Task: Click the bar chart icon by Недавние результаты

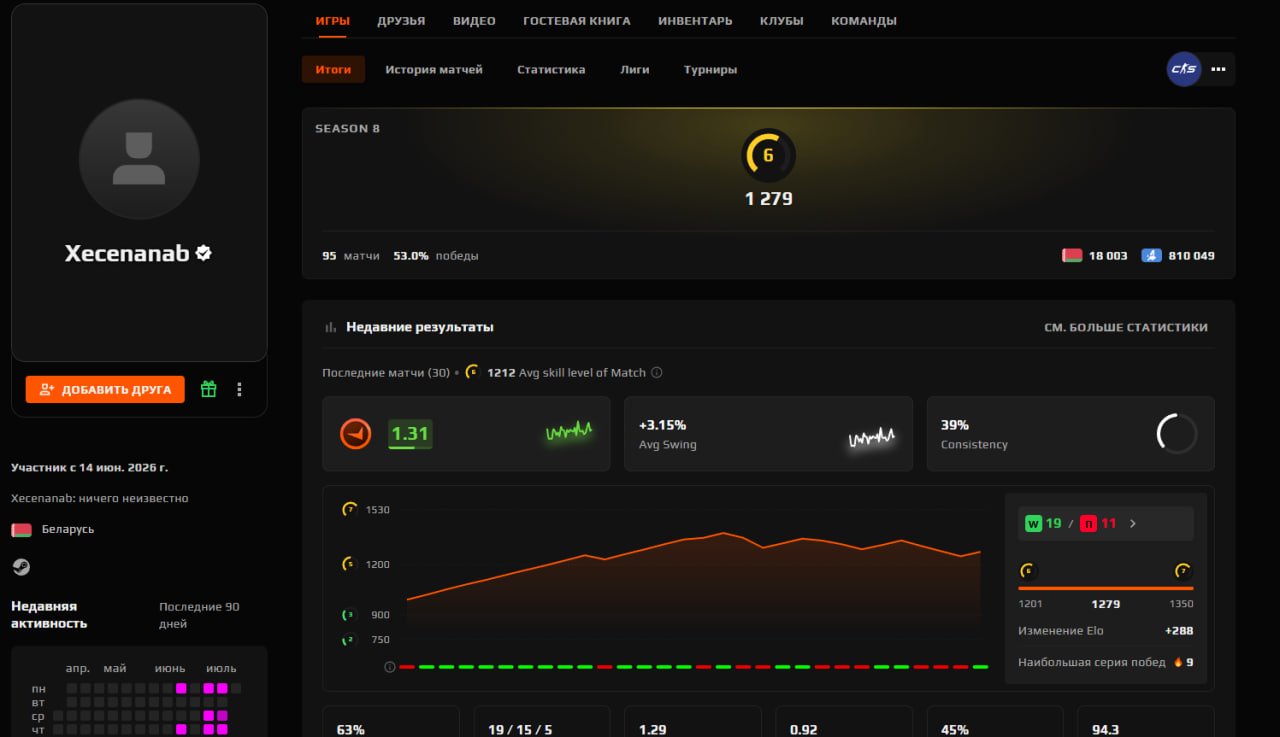Action: [x=330, y=327]
